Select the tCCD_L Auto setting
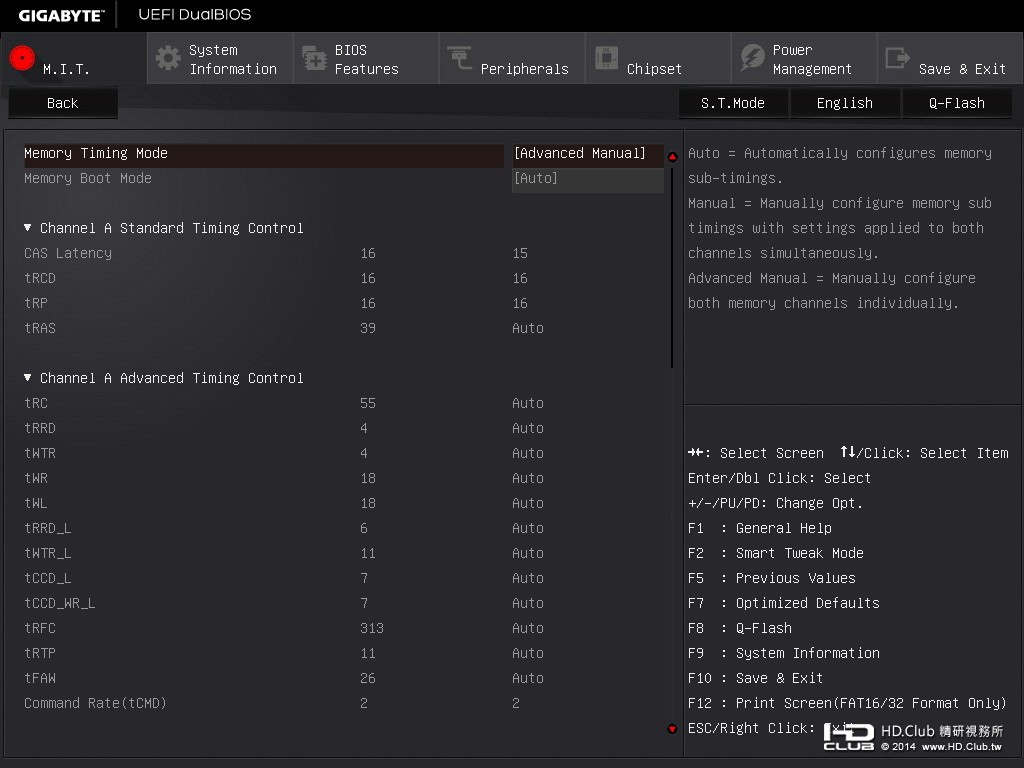 [x=528, y=578]
